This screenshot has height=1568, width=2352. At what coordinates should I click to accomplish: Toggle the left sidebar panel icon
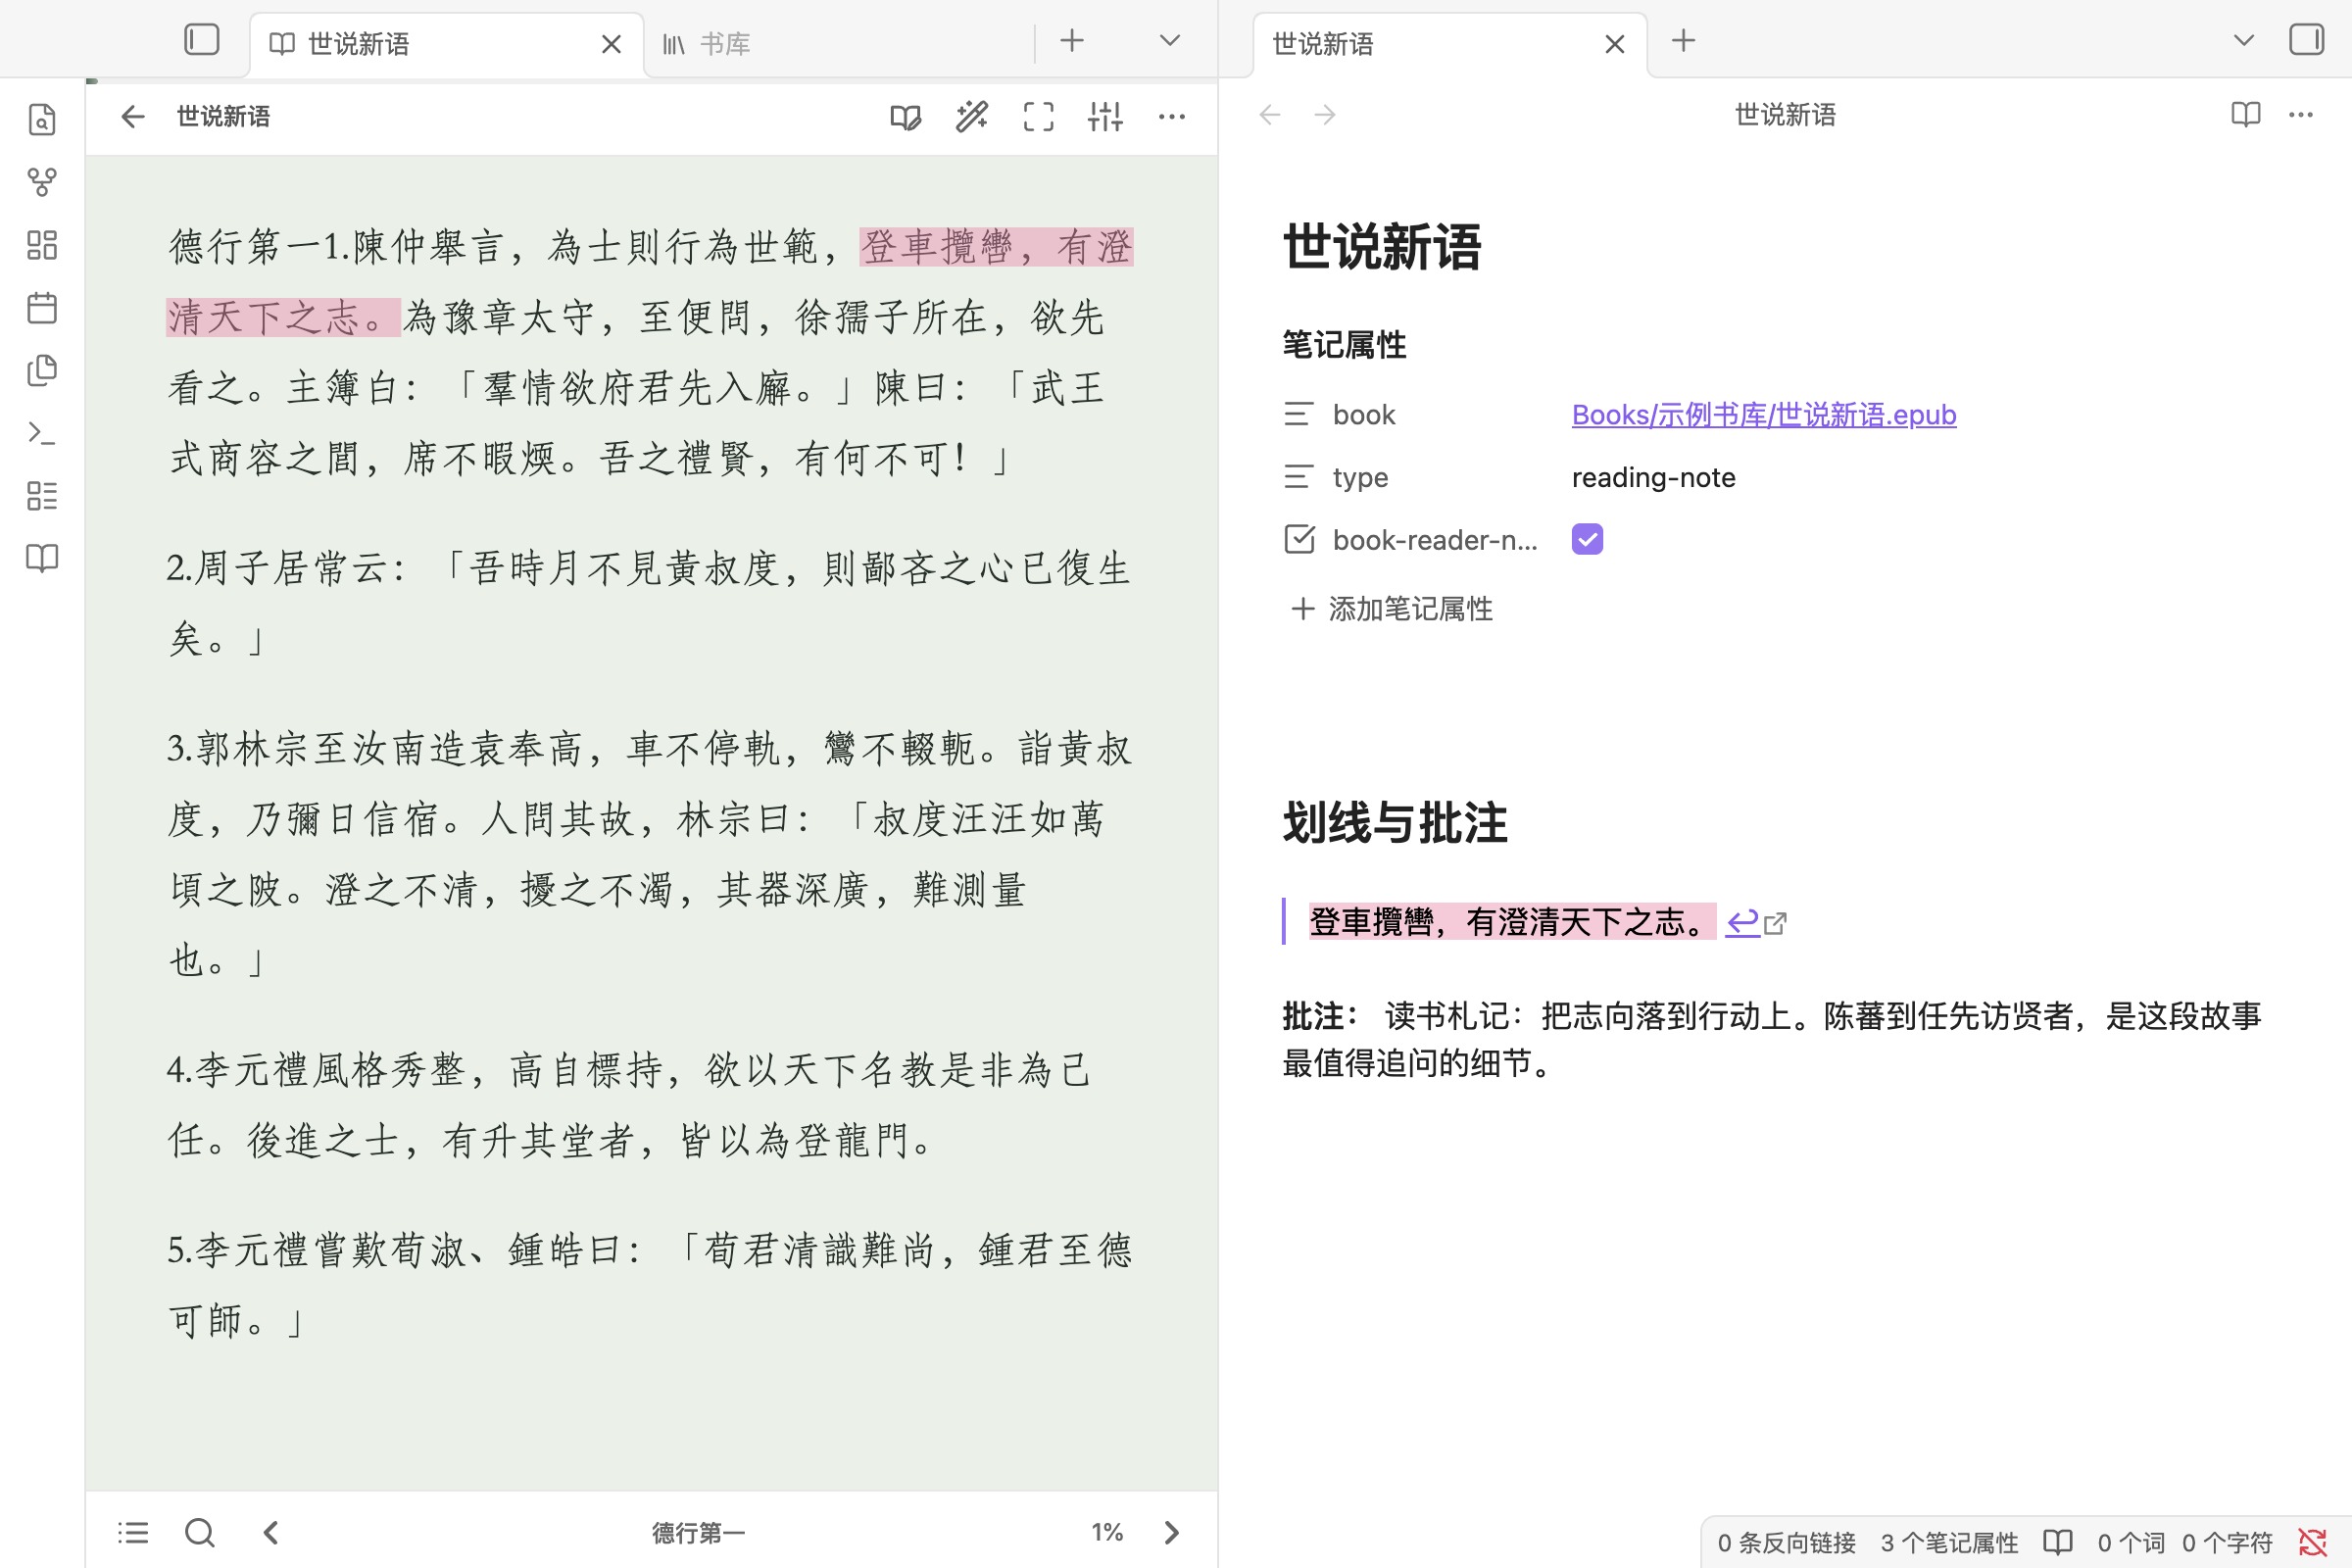(201, 41)
